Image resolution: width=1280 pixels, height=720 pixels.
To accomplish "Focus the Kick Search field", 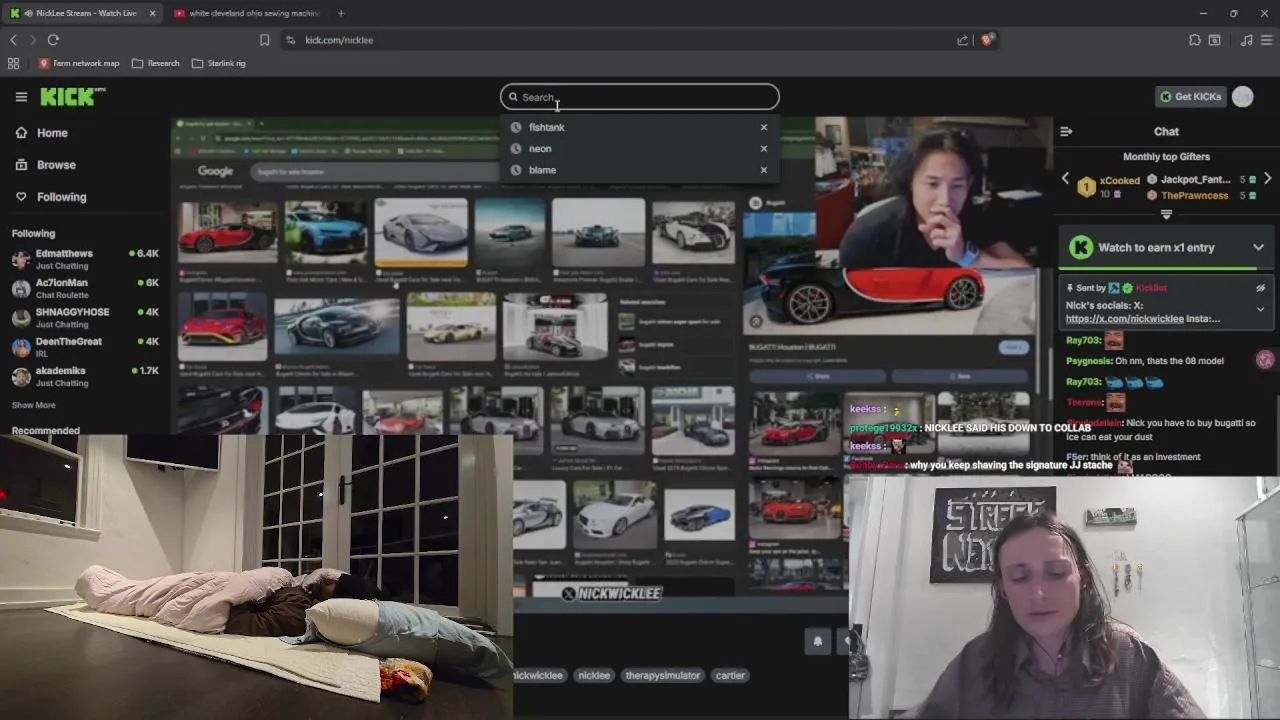I will (x=640, y=97).
